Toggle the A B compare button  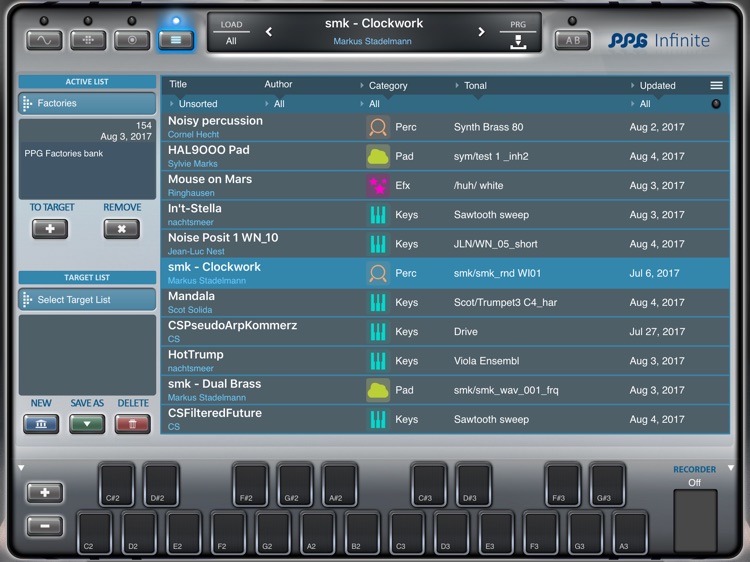coord(573,40)
